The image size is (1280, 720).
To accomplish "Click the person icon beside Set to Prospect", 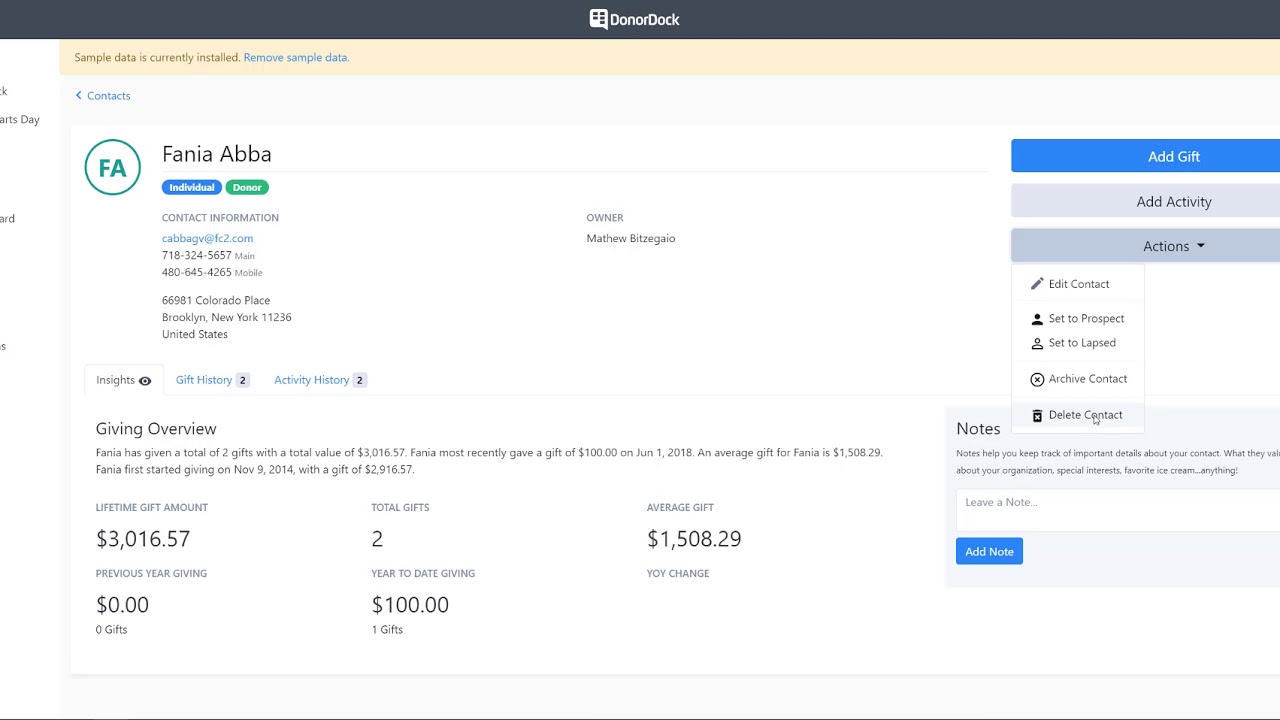I will pos(1037,319).
